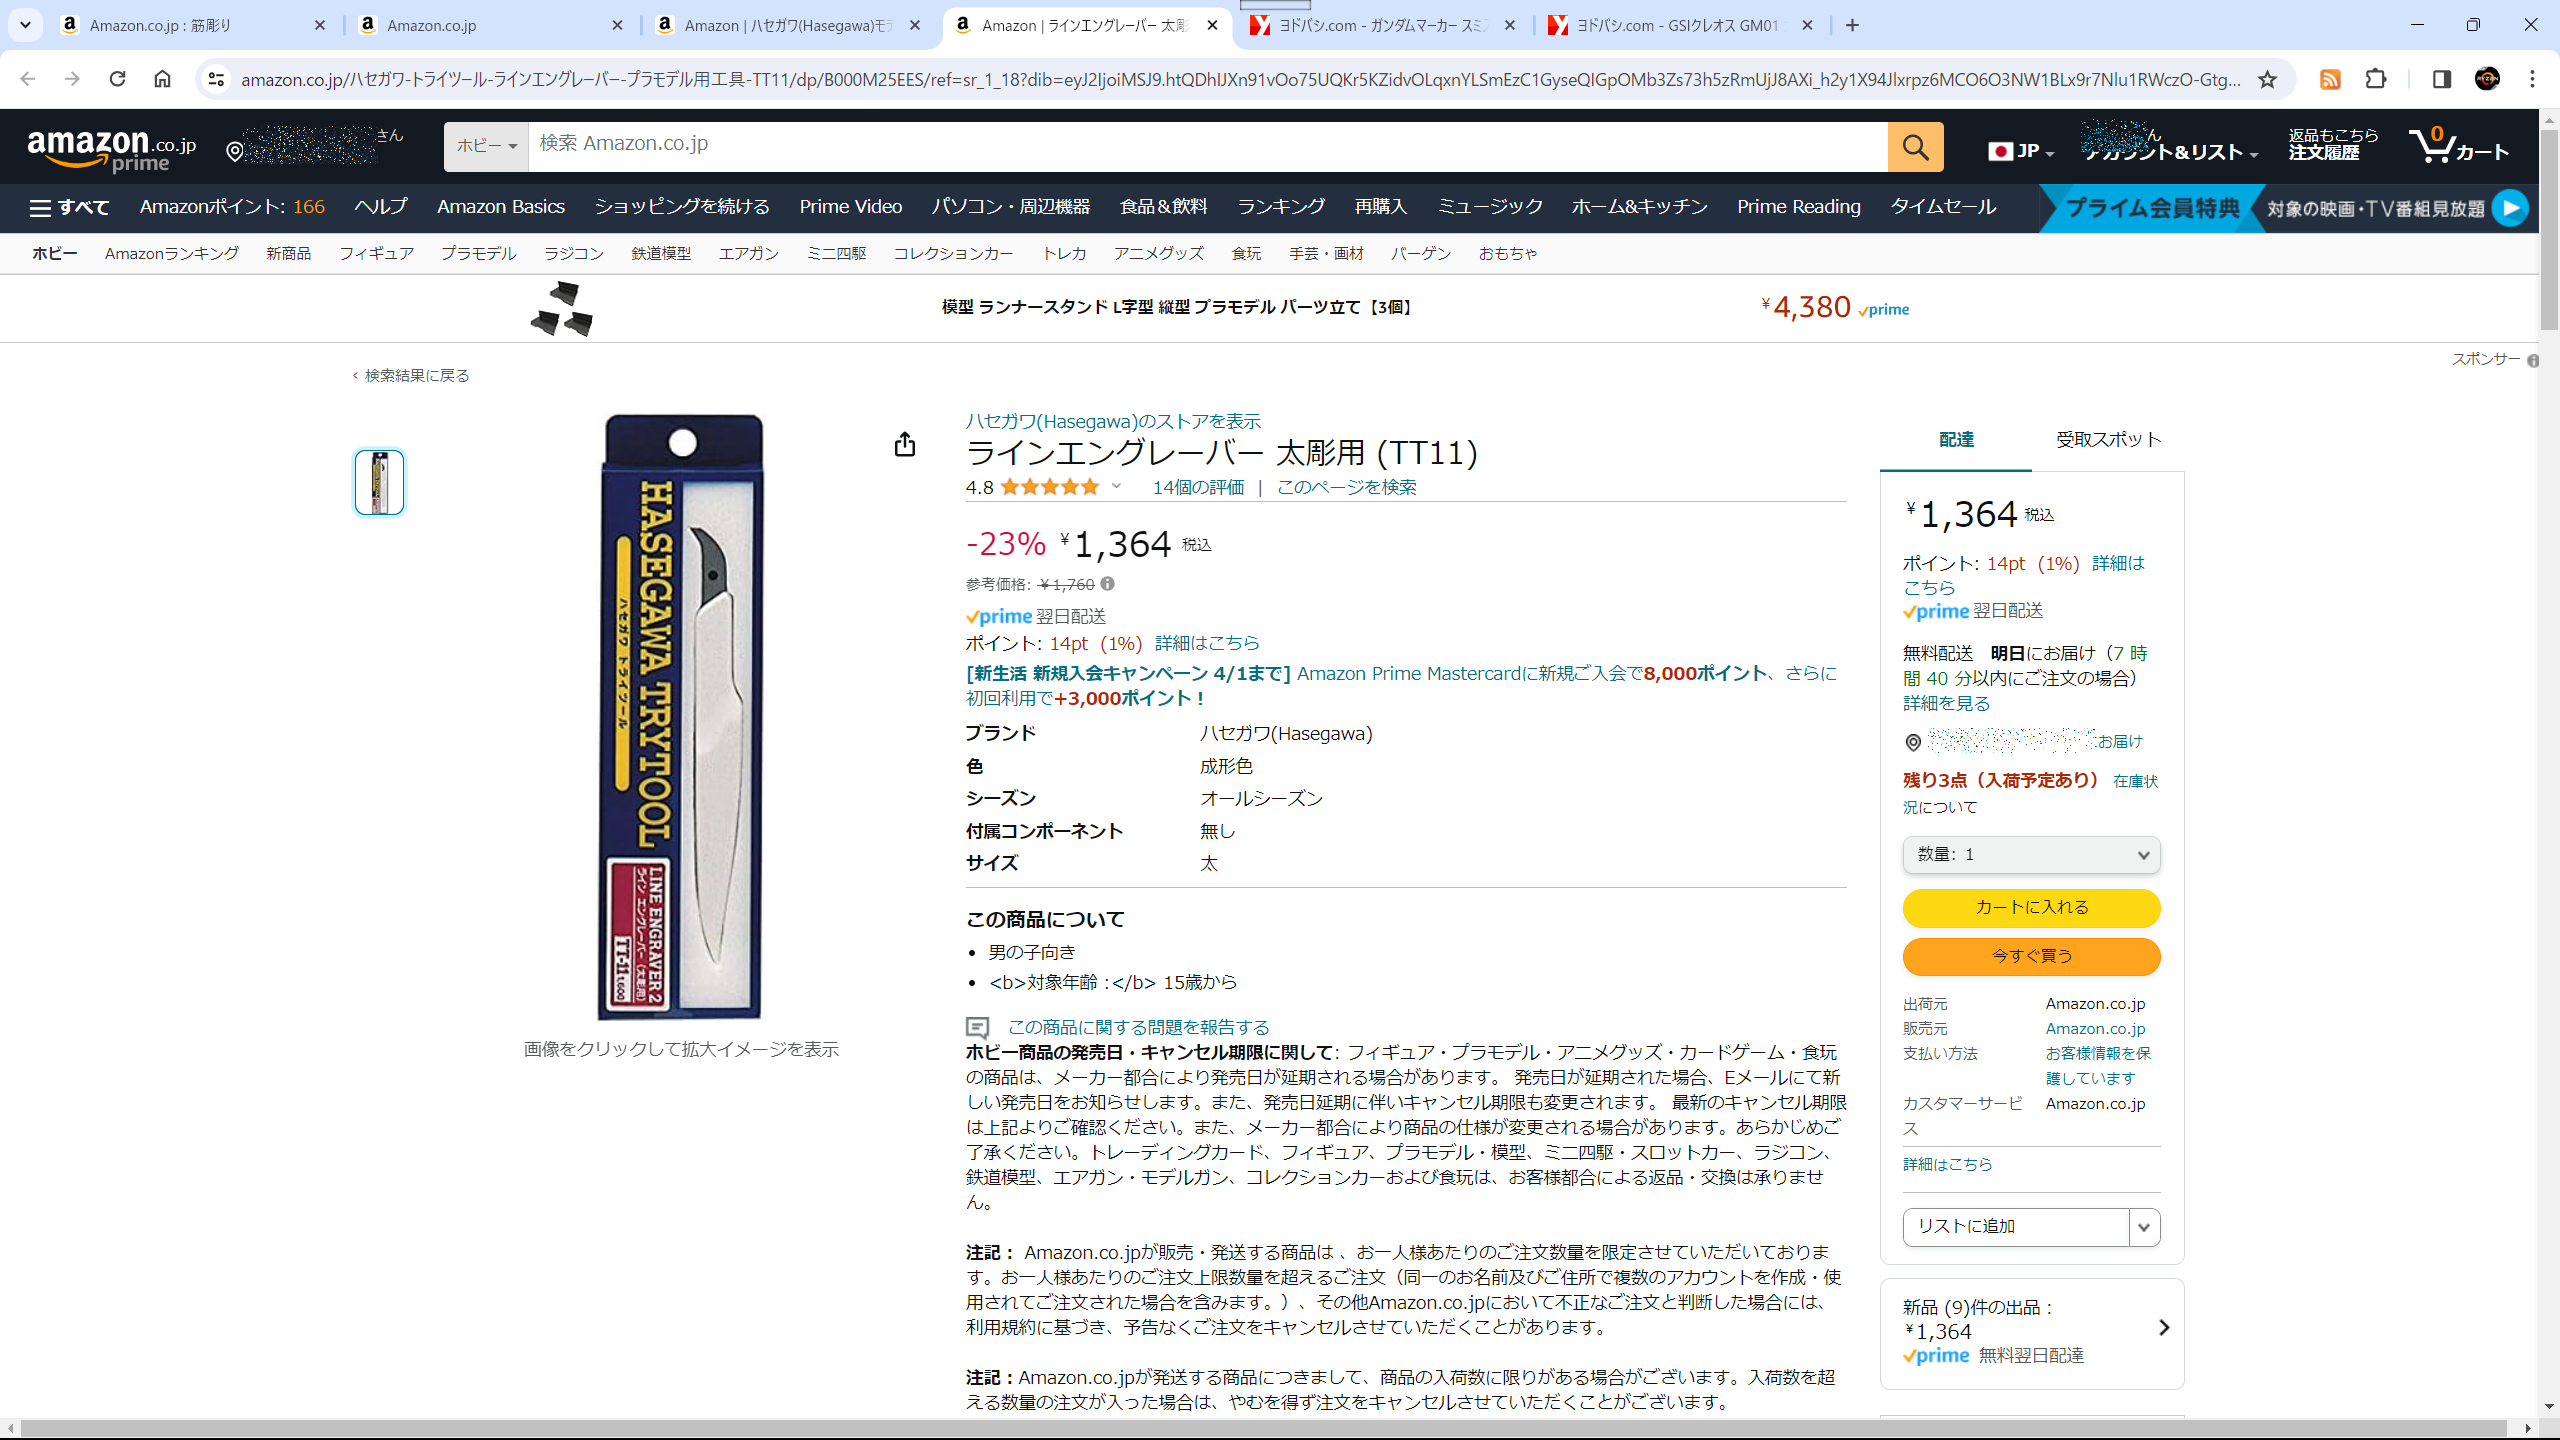
Task: Open the ホビー search category dropdown
Action: [486, 146]
